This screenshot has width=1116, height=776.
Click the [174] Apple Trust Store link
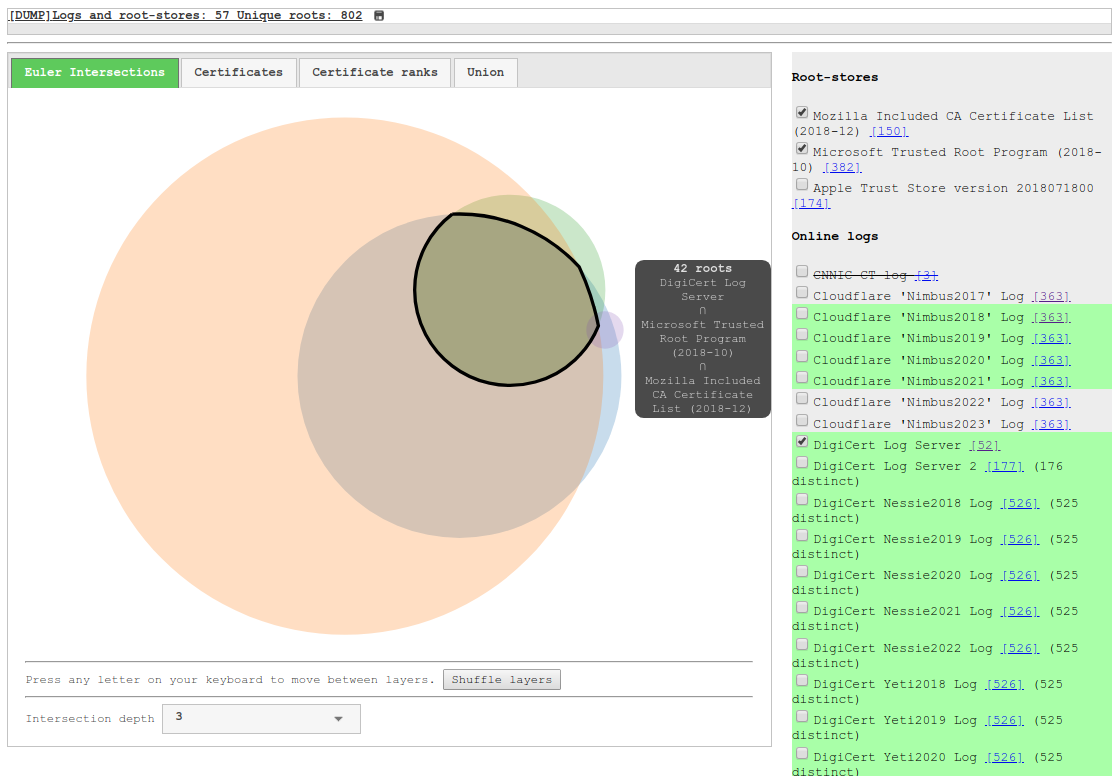(811, 204)
